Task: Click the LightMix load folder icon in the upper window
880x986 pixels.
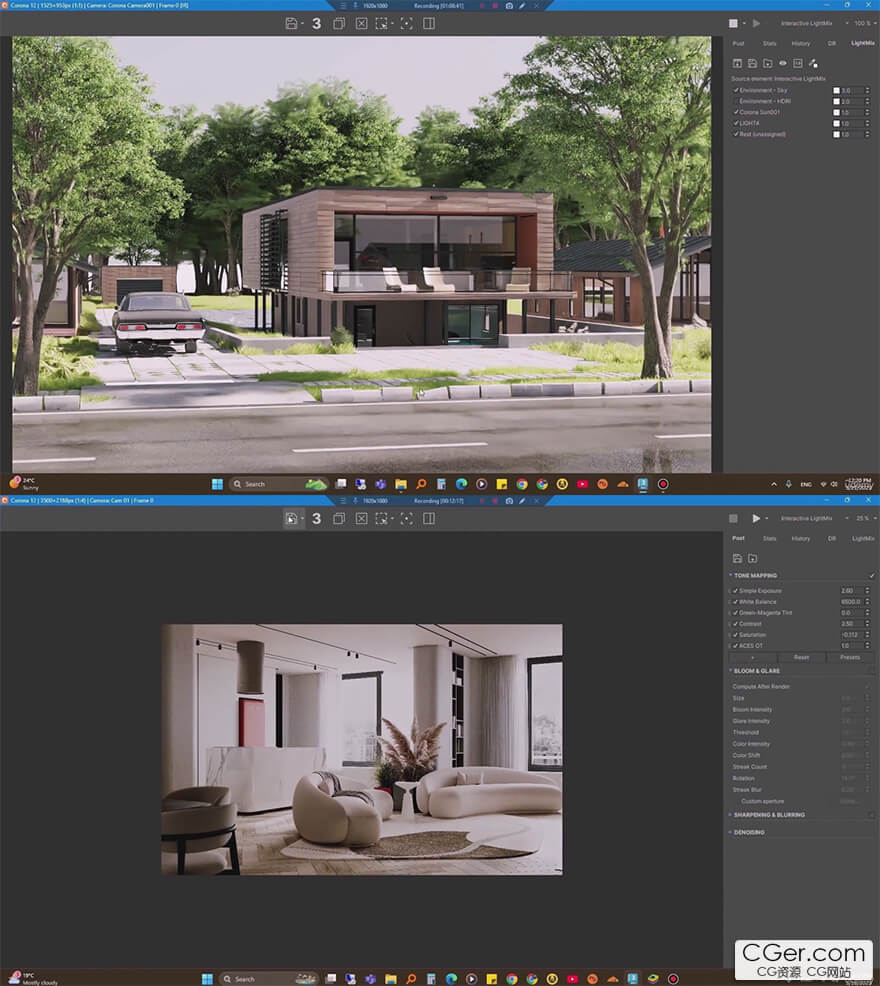Action: click(x=767, y=64)
